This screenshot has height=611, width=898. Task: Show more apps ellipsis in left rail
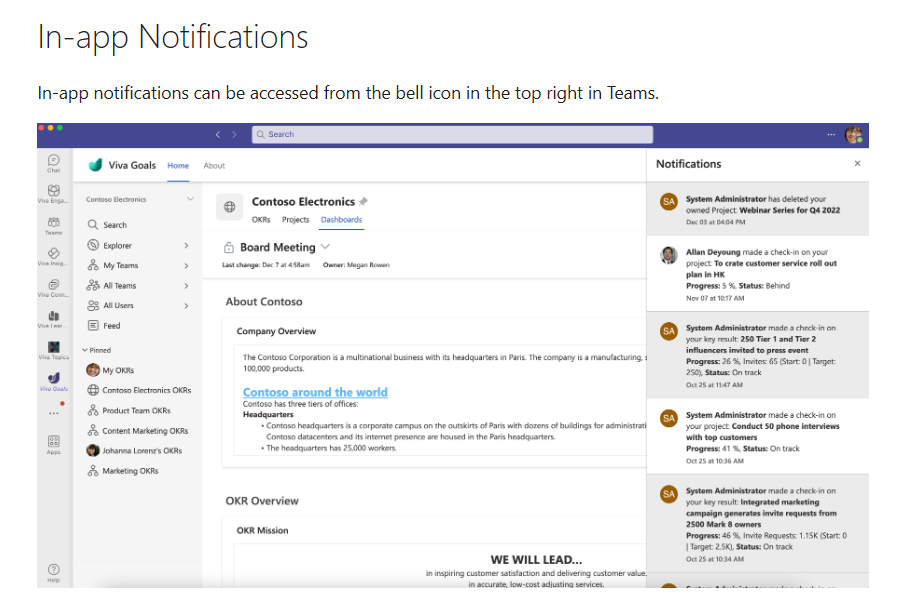(x=53, y=413)
